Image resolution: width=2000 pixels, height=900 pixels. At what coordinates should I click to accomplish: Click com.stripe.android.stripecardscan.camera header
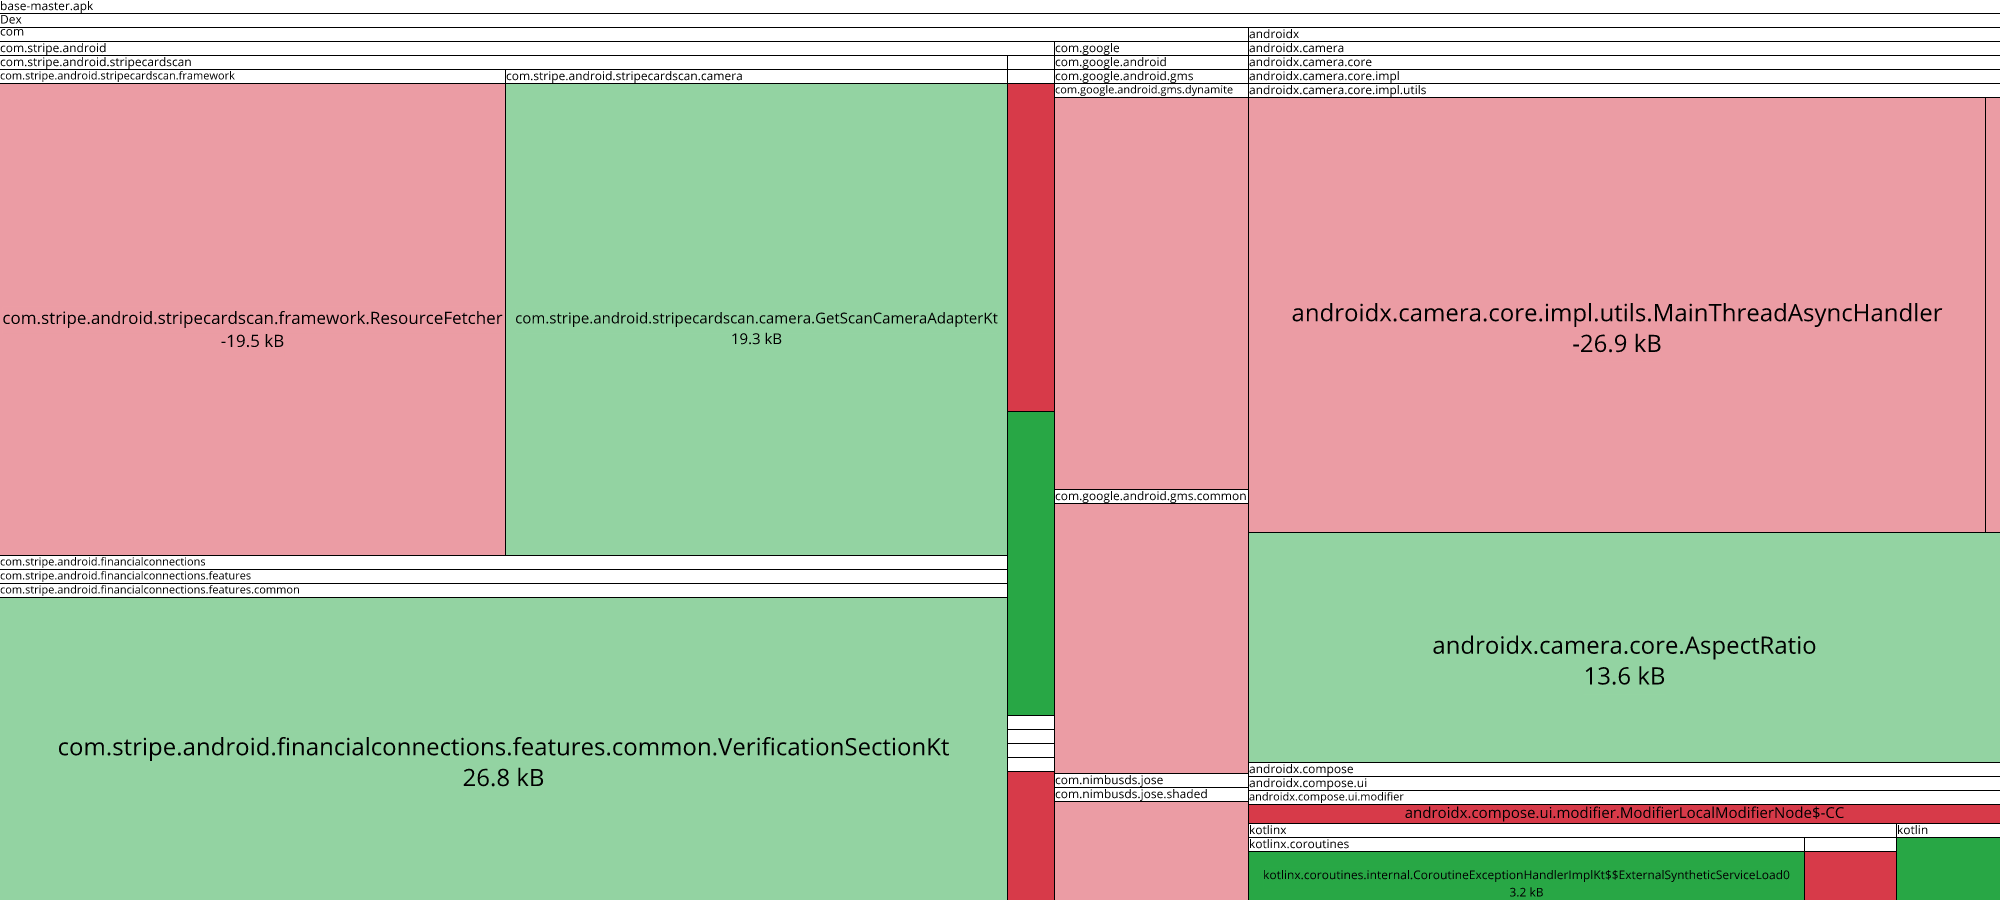click(756, 76)
